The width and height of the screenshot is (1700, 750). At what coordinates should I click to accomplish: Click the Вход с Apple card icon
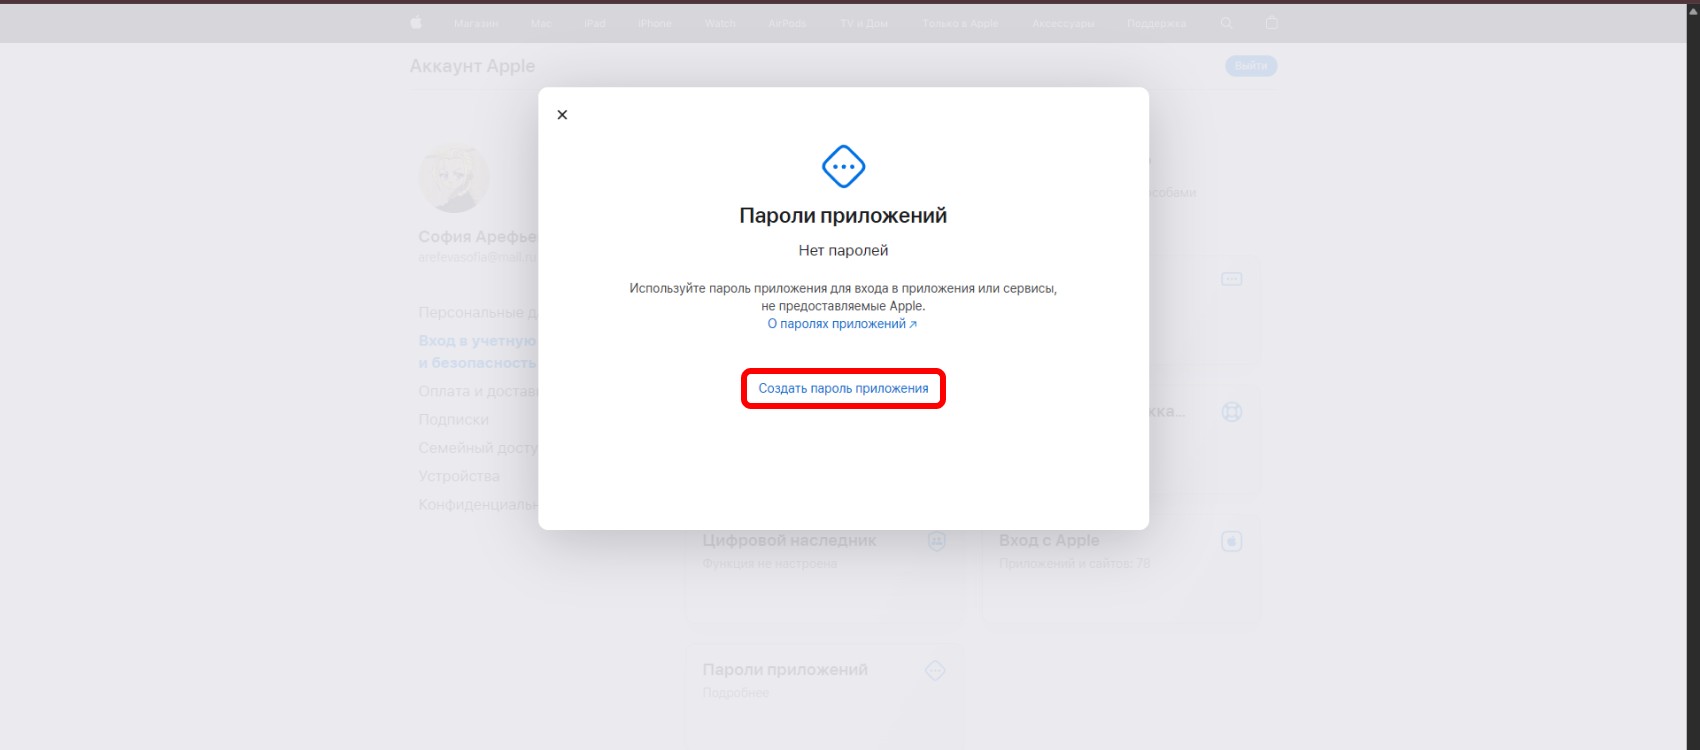coord(1232,541)
